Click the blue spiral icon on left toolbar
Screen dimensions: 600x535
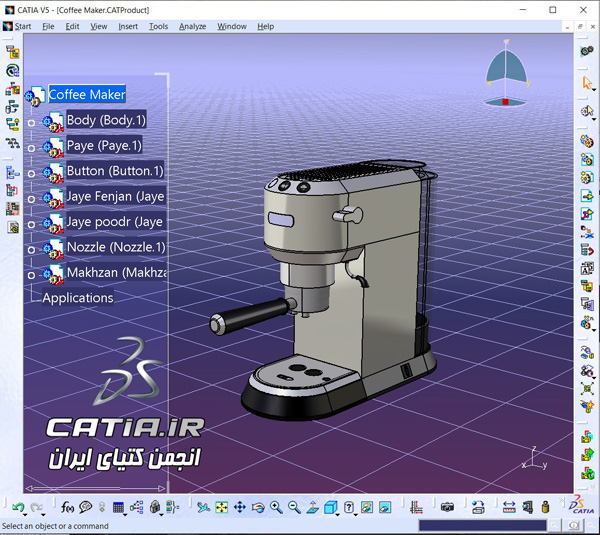(x=12, y=70)
